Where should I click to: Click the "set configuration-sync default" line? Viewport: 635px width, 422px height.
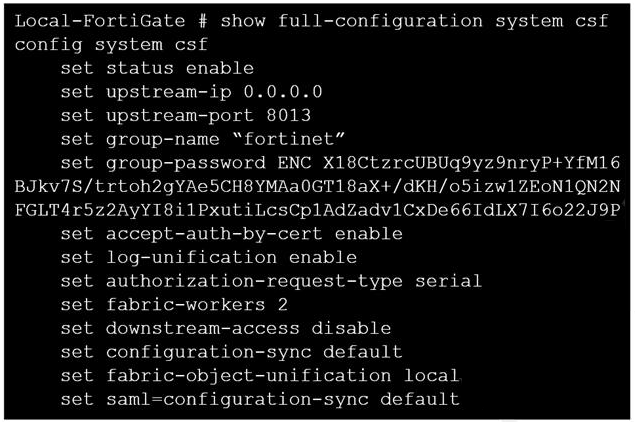(x=231, y=352)
